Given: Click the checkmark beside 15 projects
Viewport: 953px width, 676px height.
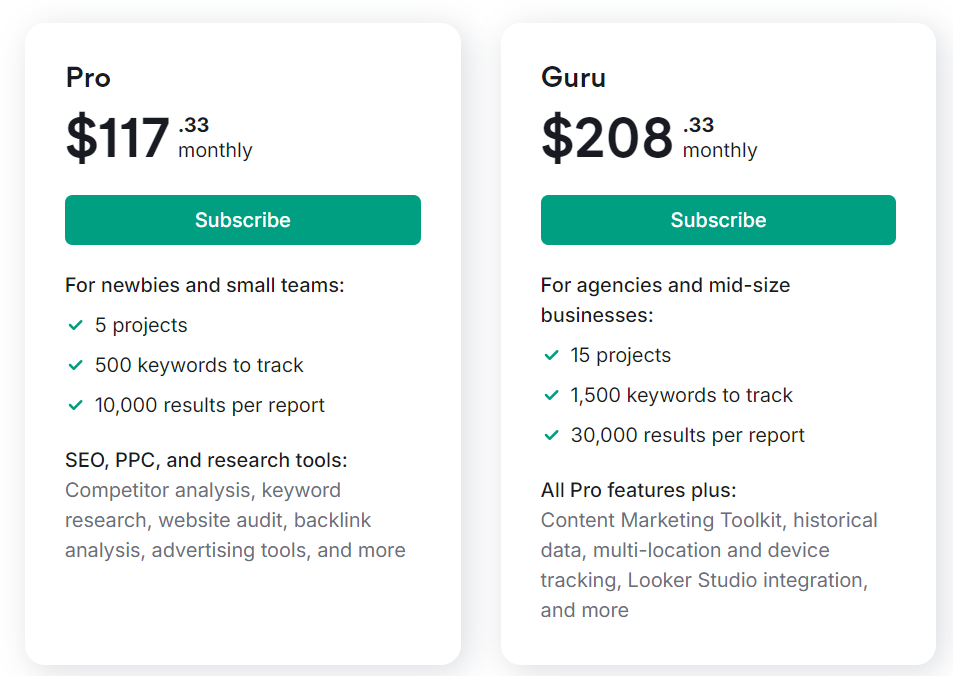Looking at the screenshot, I should pyautogui.click(x=552, y=355).
